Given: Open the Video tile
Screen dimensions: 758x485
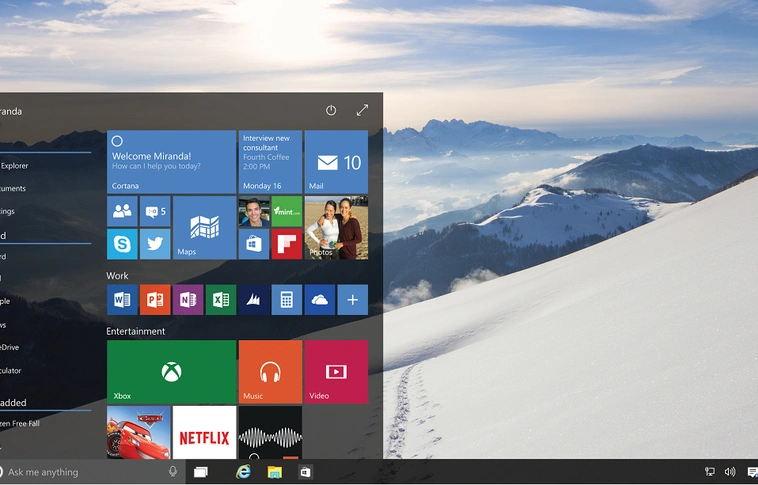Looking at the screenshot, I should point(336,372).
